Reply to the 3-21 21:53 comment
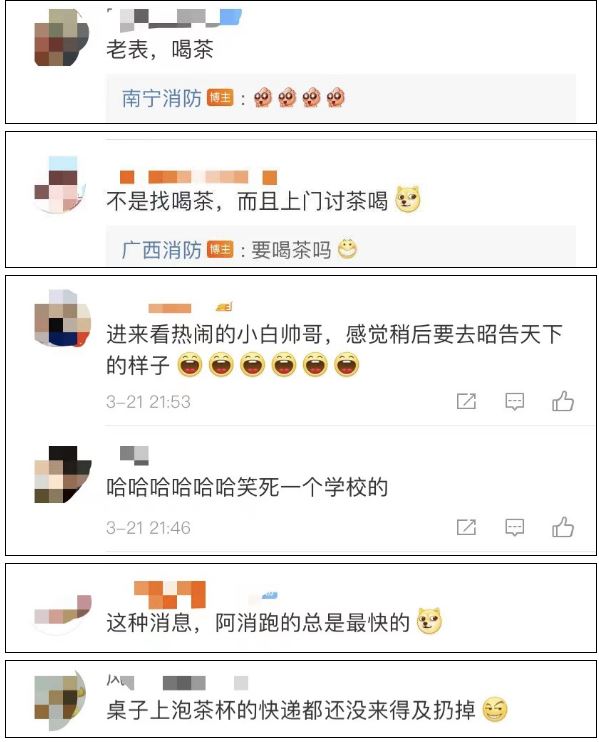This screenshot has width=599, height=742. point(514,402)
